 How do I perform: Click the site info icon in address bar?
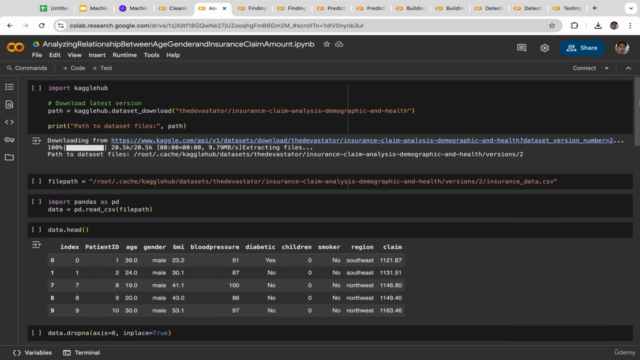61,25
